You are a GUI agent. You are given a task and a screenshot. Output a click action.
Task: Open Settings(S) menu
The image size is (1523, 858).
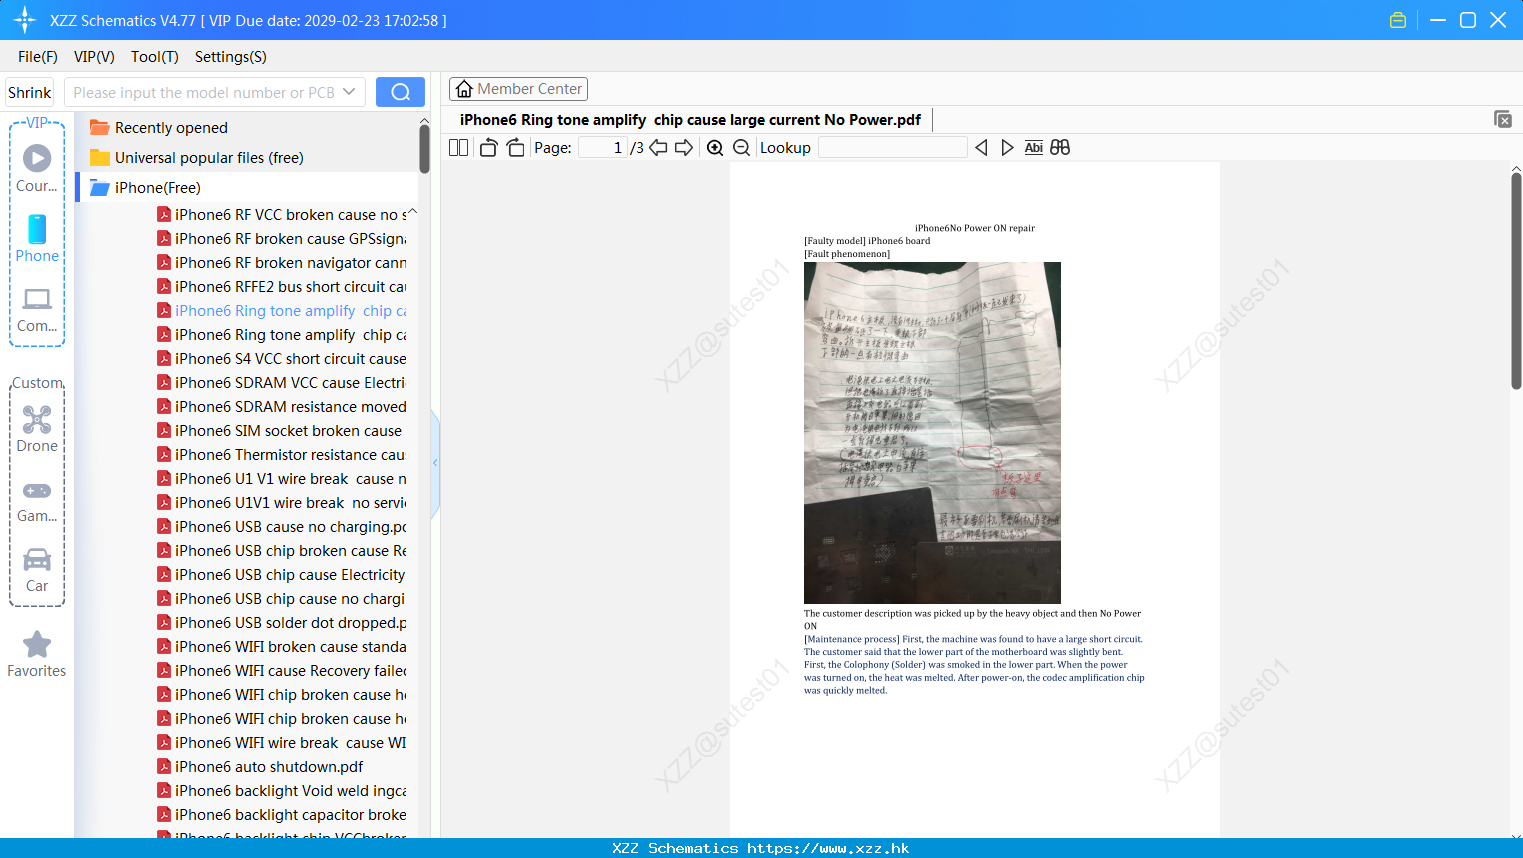point(231,57)
